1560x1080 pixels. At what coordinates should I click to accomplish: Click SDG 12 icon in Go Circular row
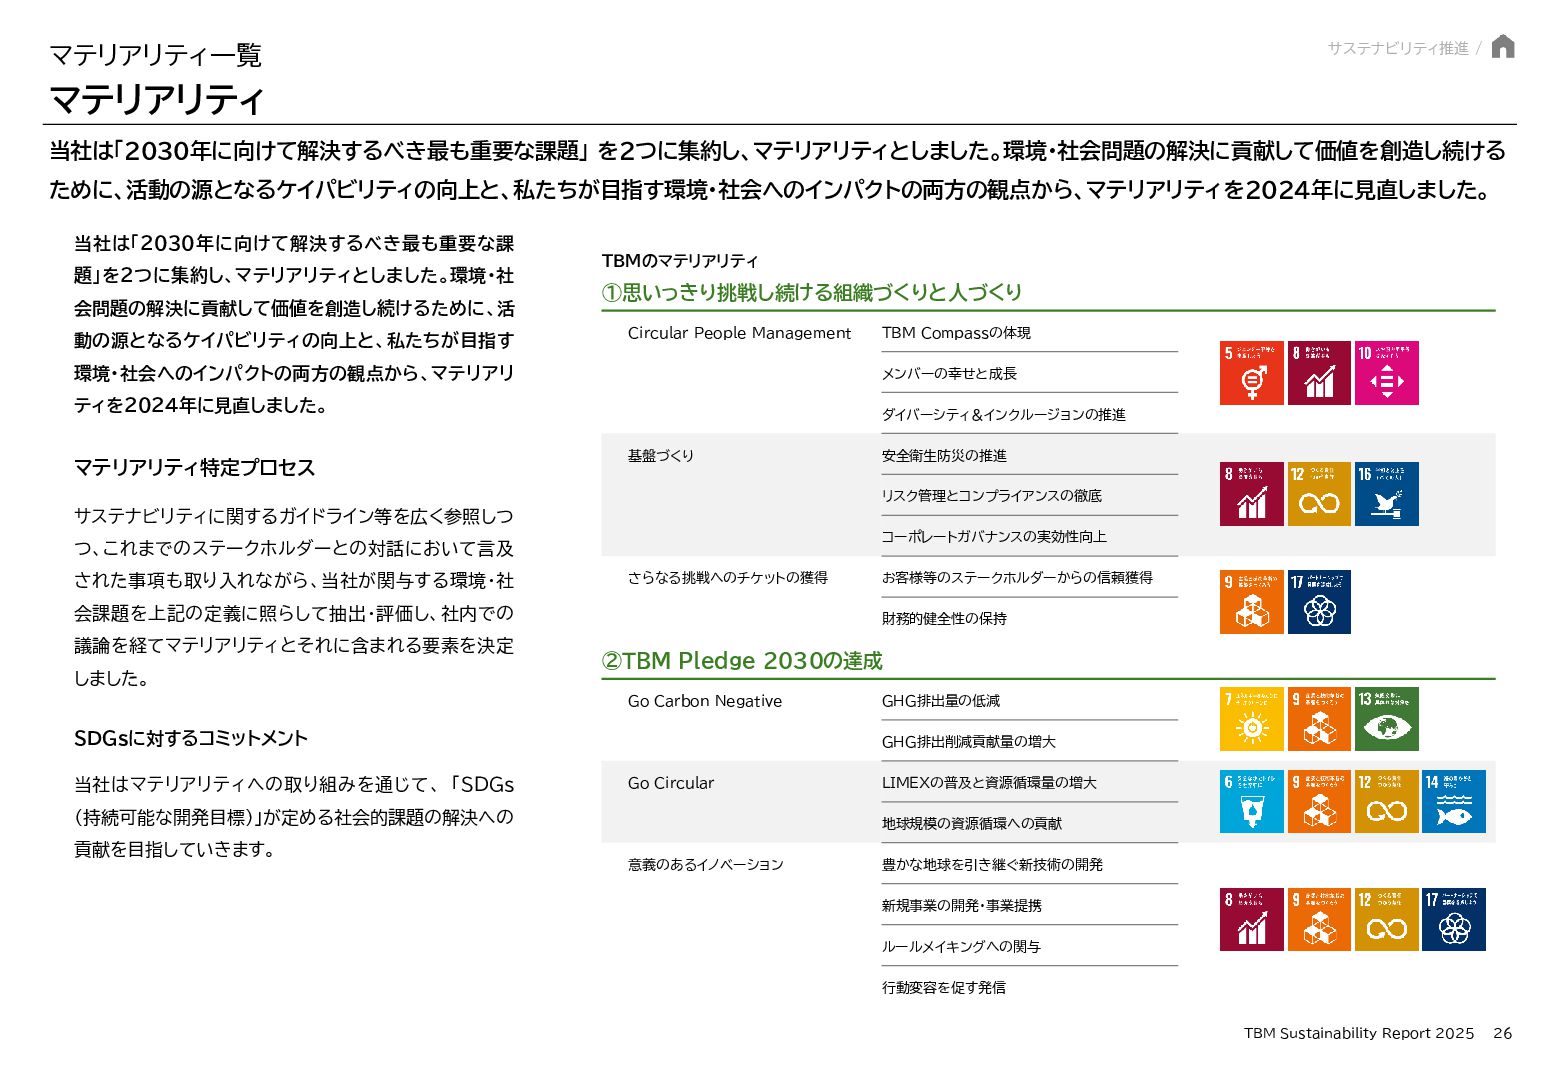[1386, 802]
